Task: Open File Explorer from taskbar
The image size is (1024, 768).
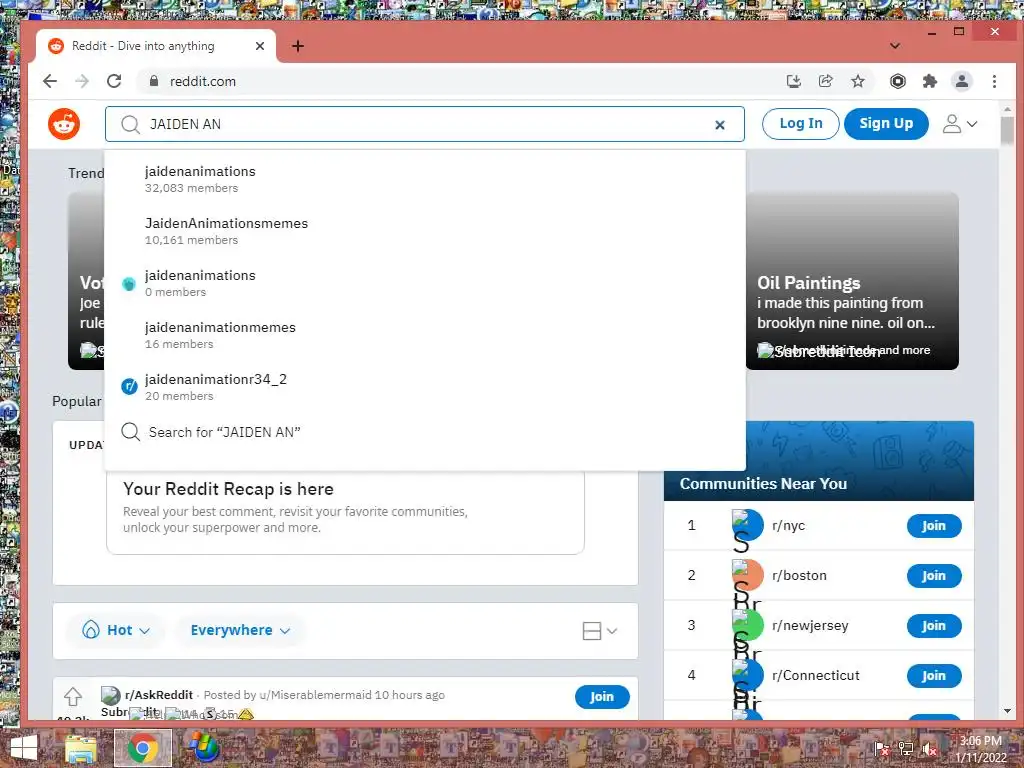Action: 80,748
